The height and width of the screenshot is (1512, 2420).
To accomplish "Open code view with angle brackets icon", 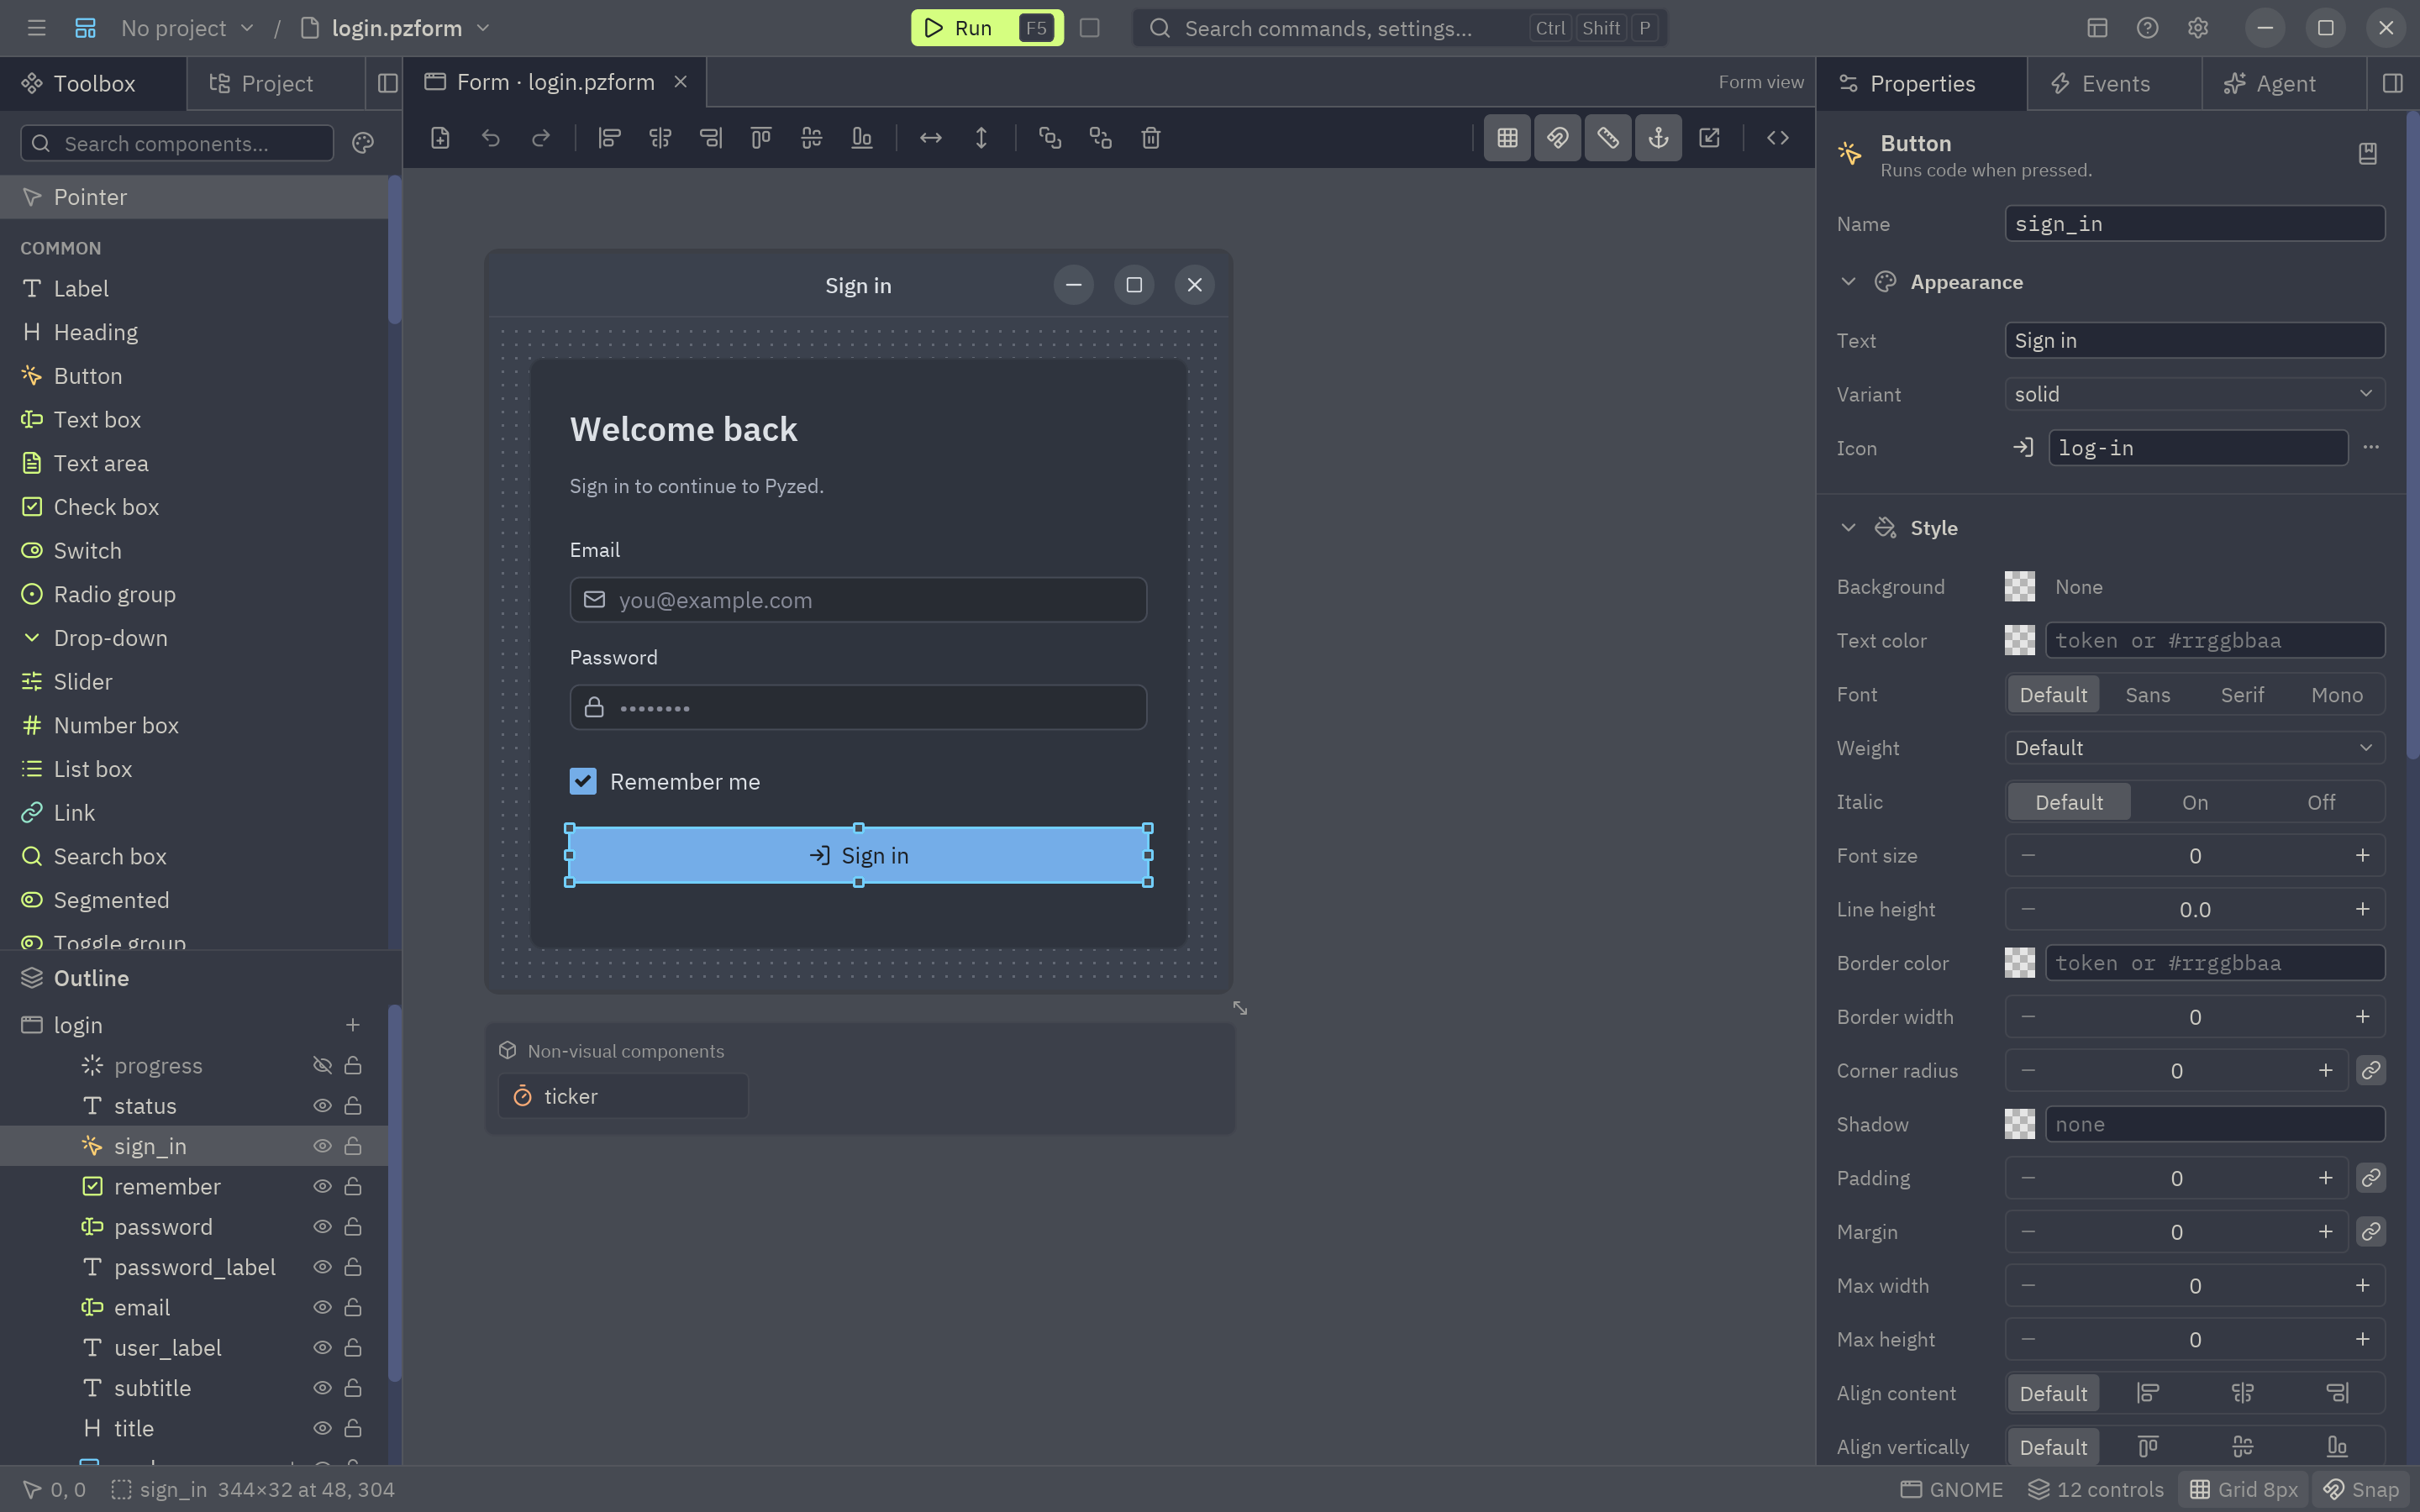I will click(x=1777, y=138).
